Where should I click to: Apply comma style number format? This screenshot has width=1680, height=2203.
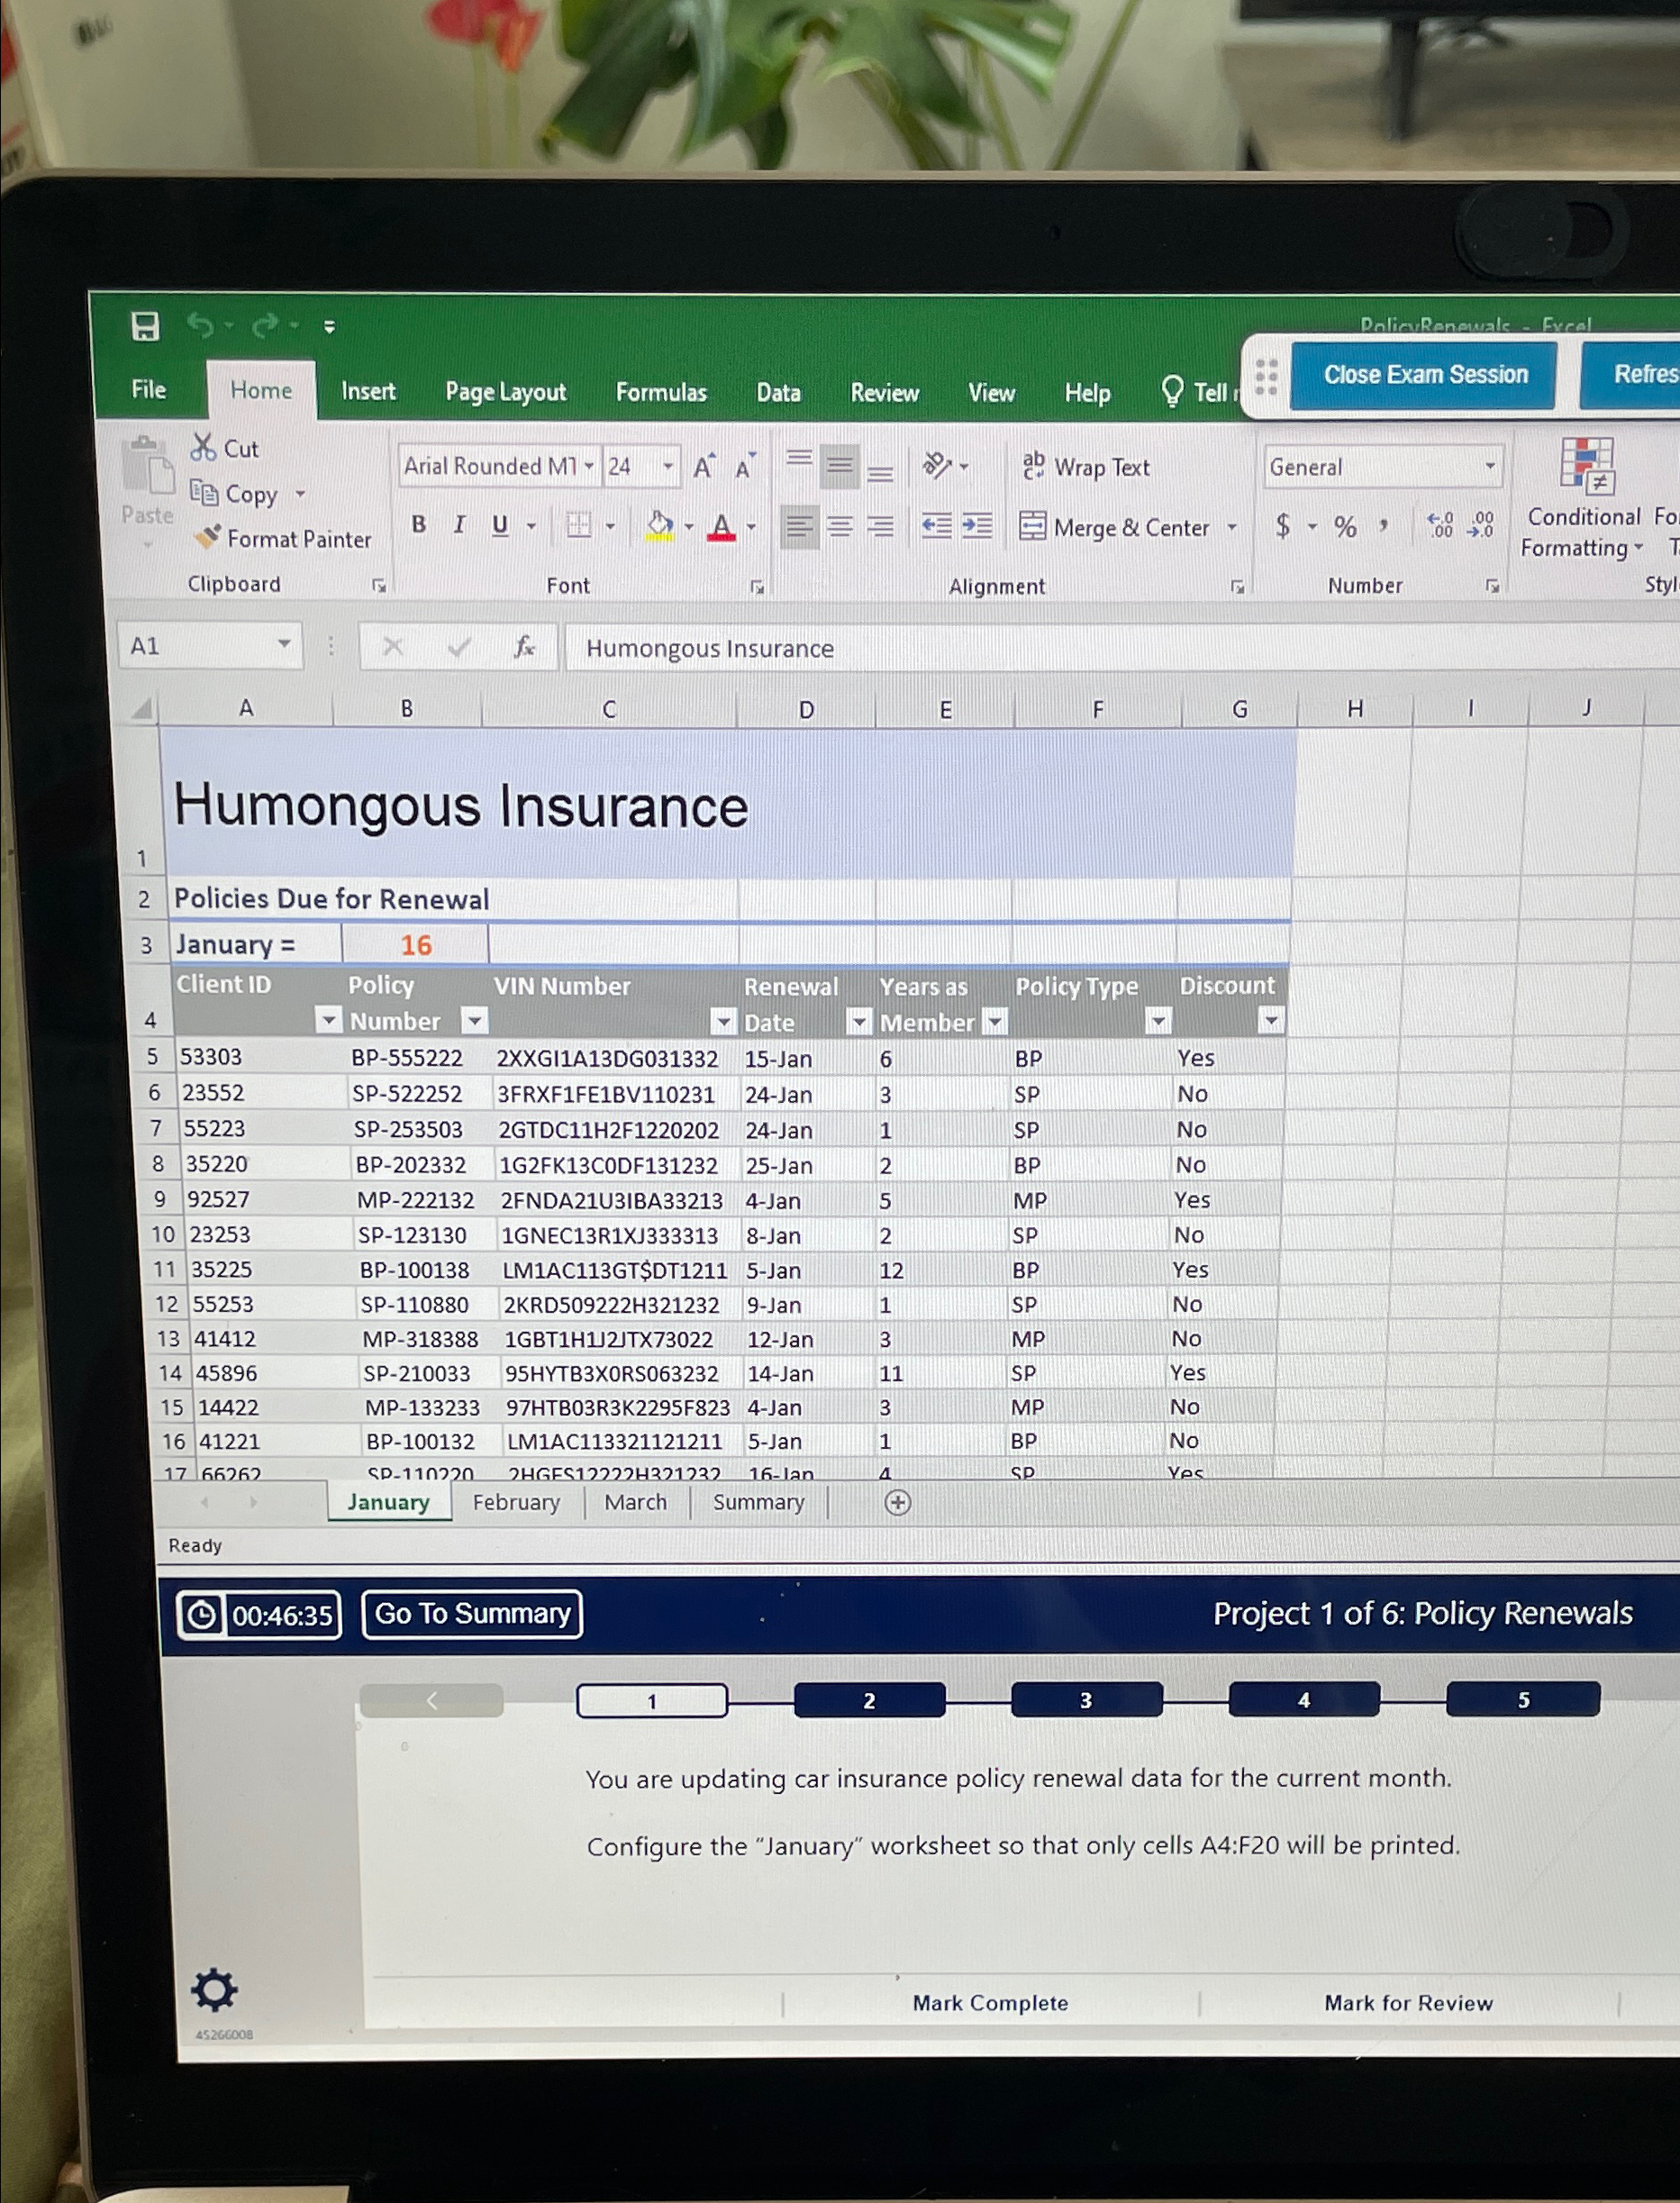(1384, 525)
